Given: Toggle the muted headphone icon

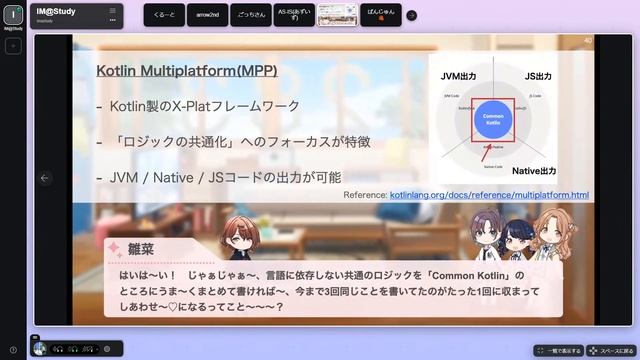Looking at the screenshot, I should [x=87, y=349].
